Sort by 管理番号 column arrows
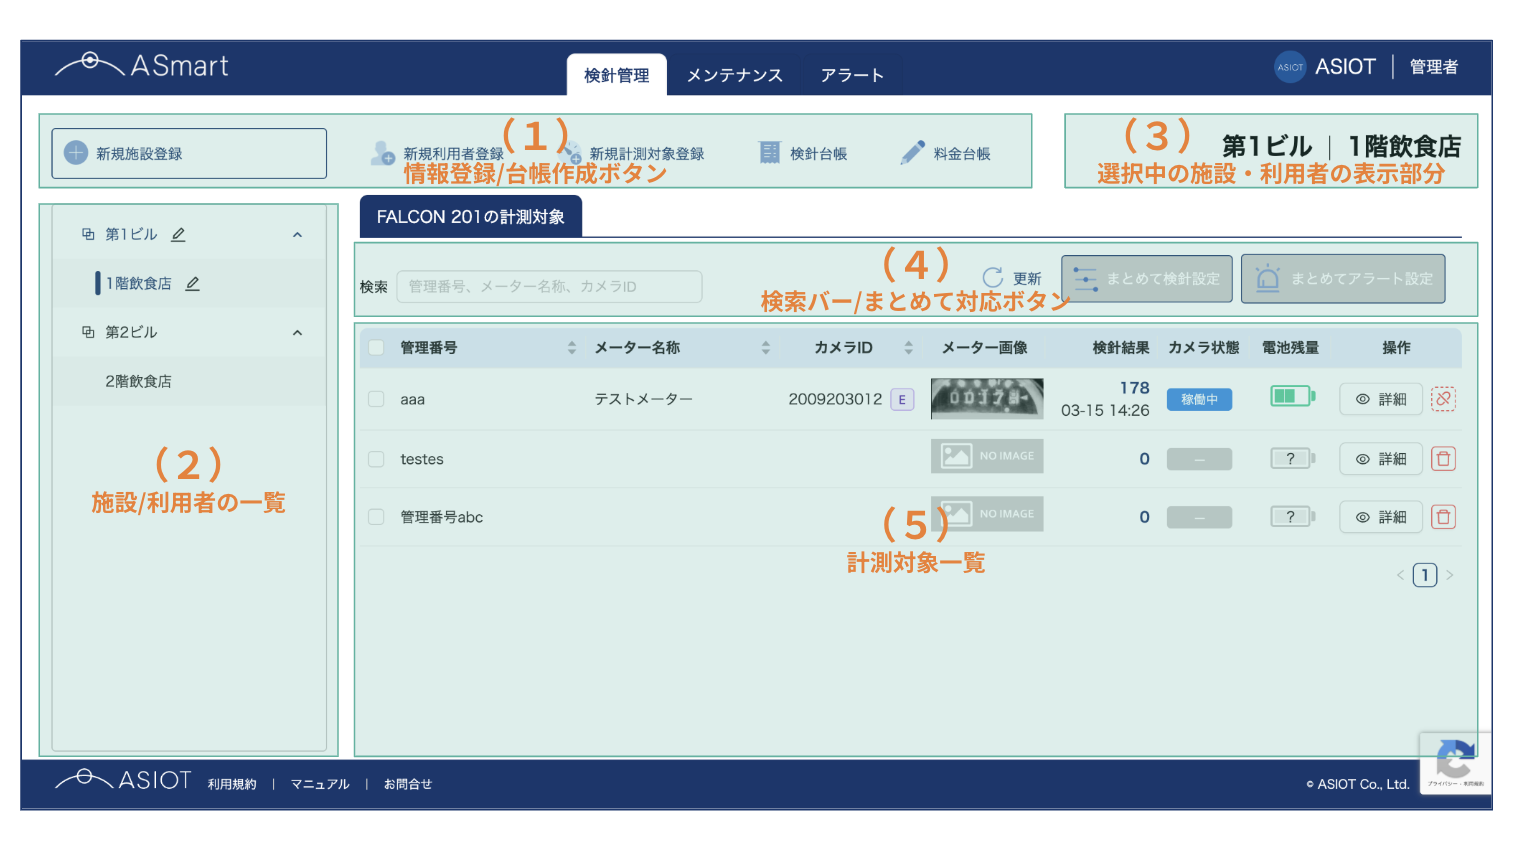 pos(572,348)
